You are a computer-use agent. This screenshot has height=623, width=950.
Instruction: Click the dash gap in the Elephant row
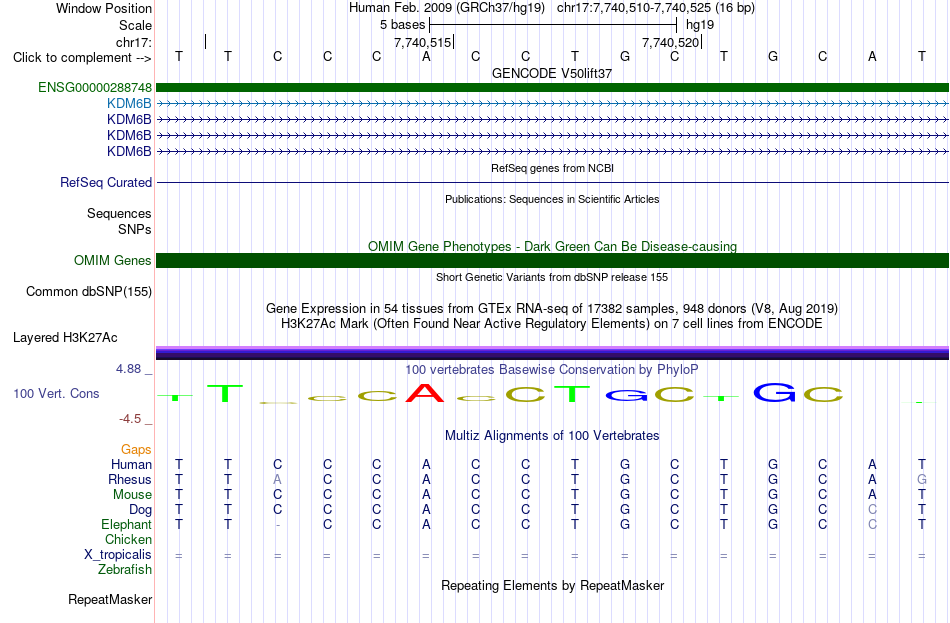277,525
